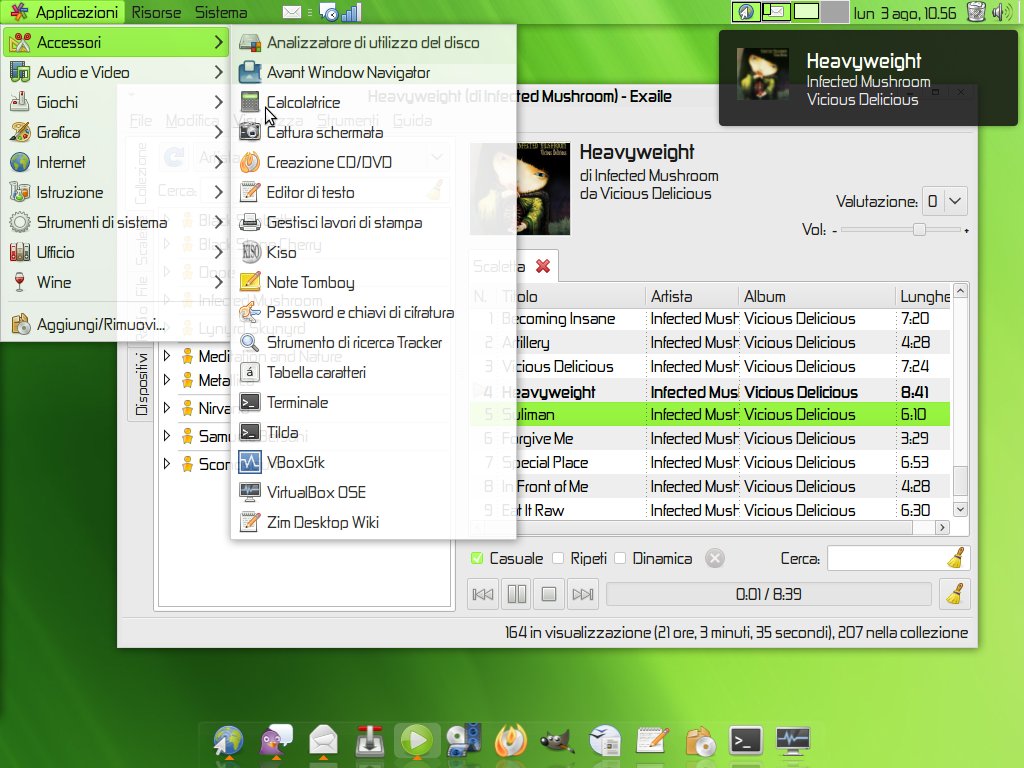1024x768 pixels.
Task: Click the album cover in Exaile
Action: point(520,189)
